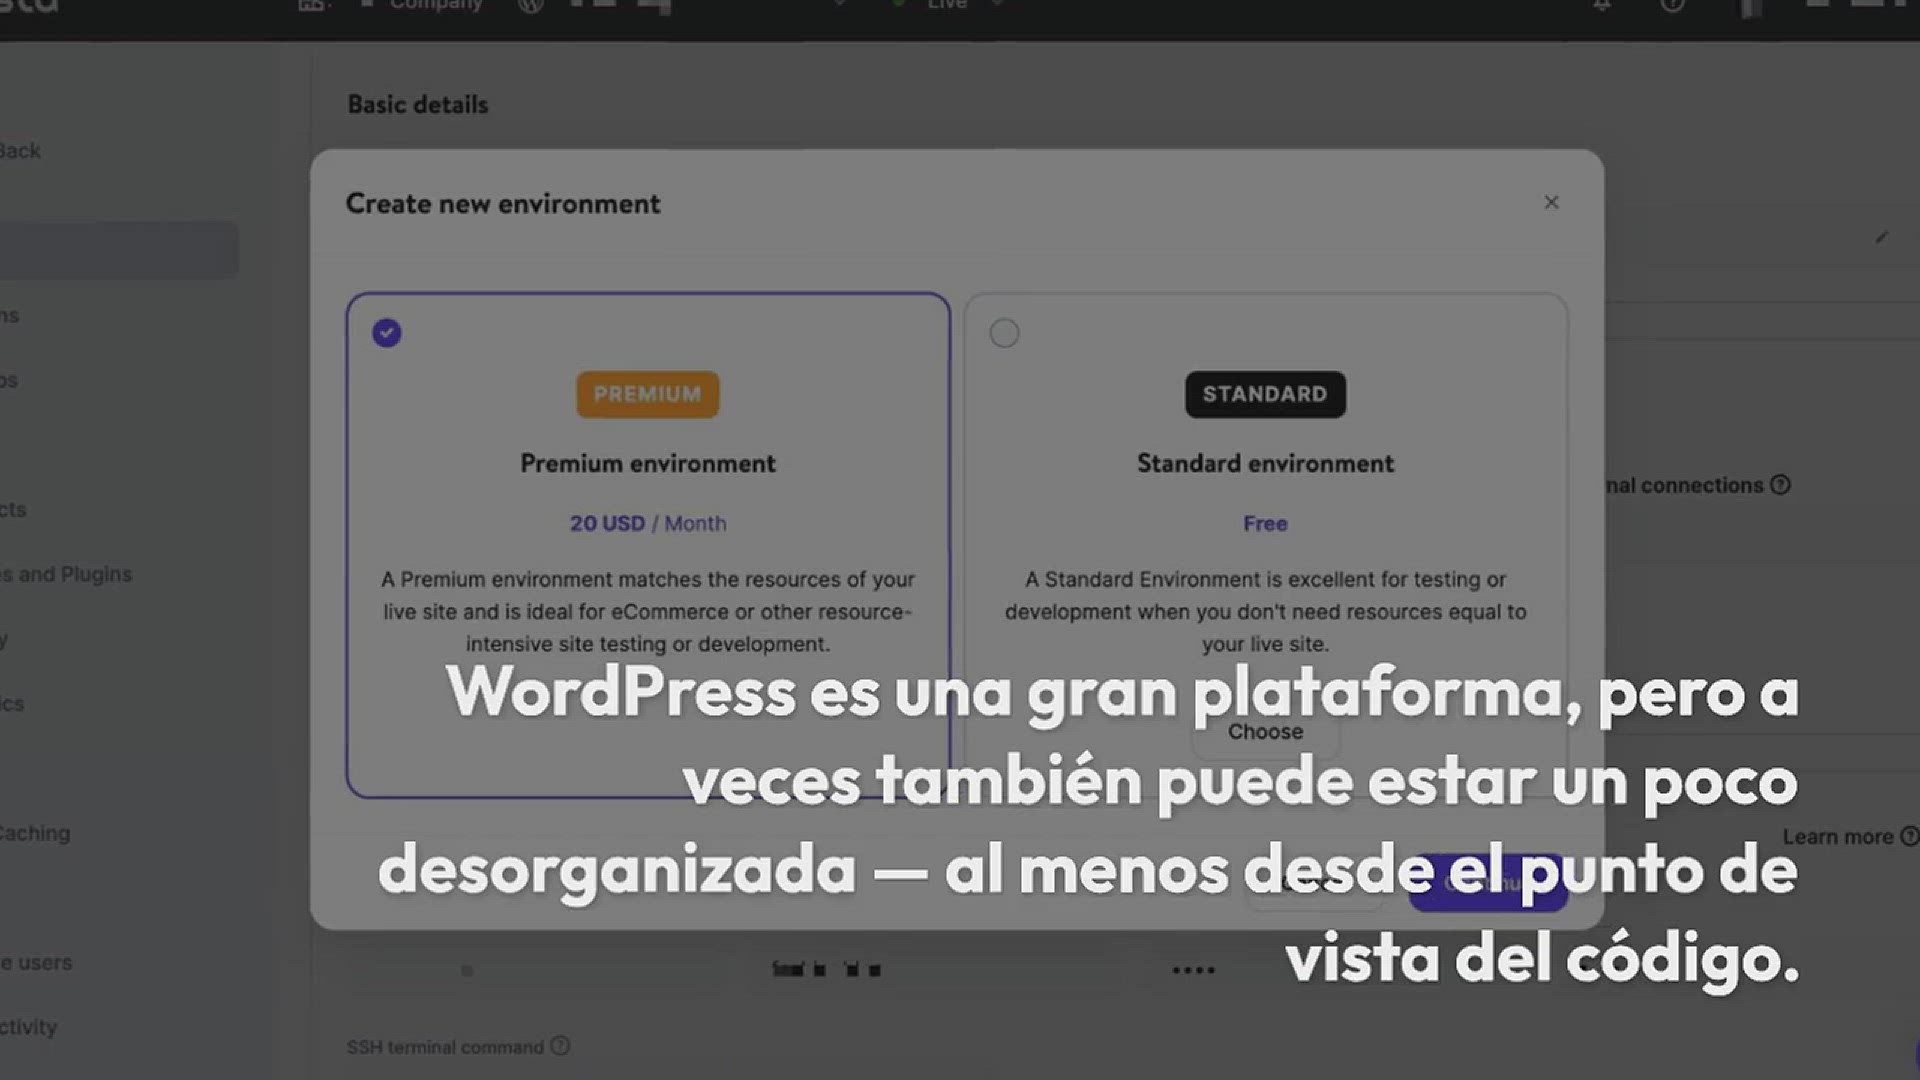Close the Create new environment dialog
Screen dimensions: 1920x1080
(1551, 203)
